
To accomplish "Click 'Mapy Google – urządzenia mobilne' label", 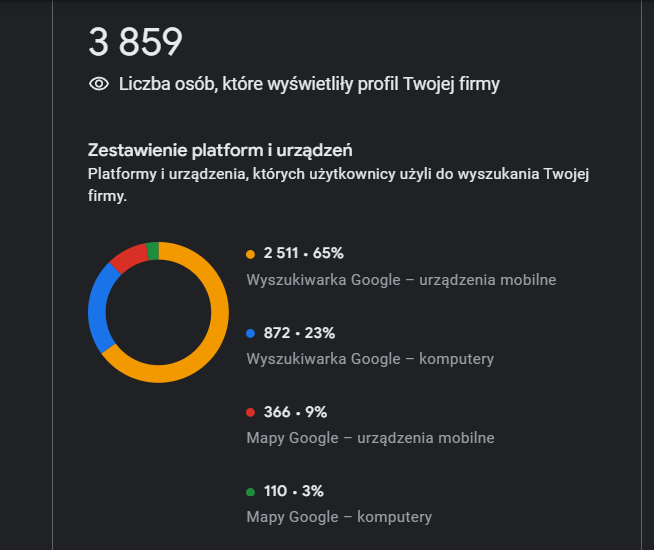I will pyautogui.click(x=370, y=437).
